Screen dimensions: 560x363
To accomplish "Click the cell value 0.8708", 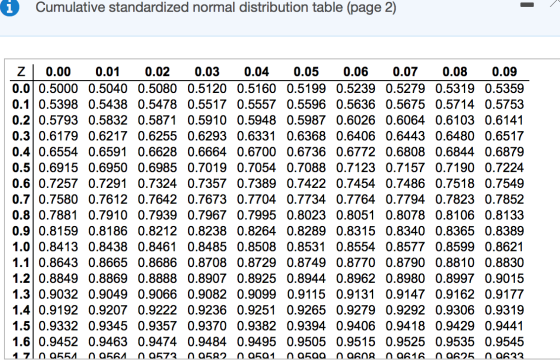I will coord(207,263).
